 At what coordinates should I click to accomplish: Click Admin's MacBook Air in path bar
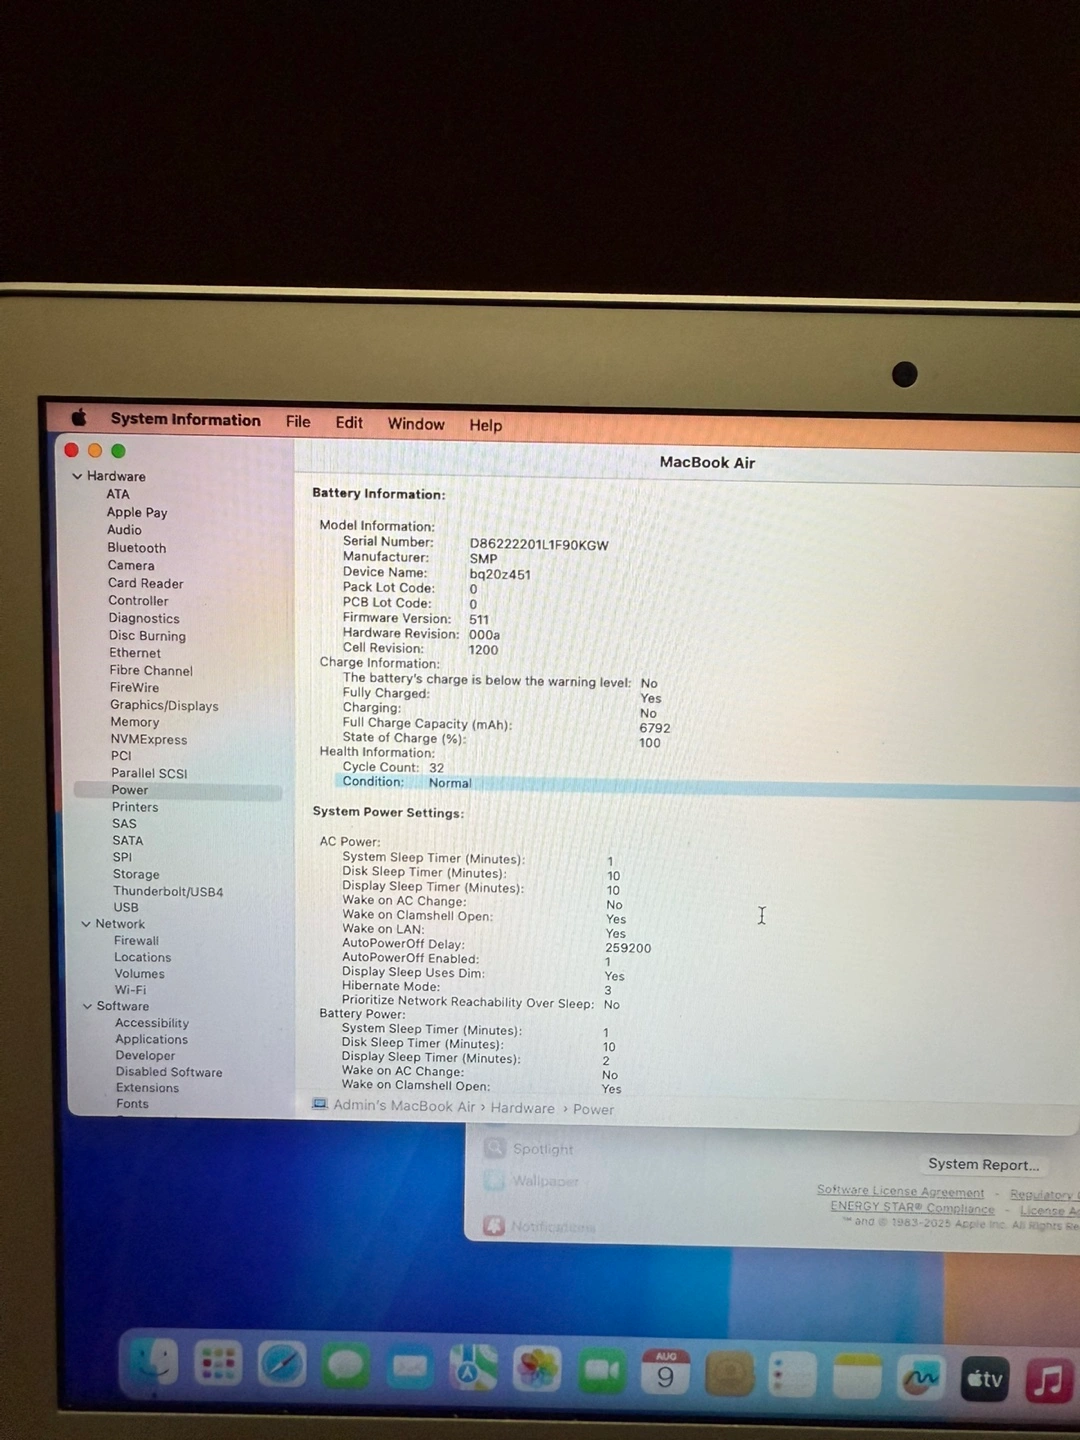pyautogui.click(x=404, y=1106)
